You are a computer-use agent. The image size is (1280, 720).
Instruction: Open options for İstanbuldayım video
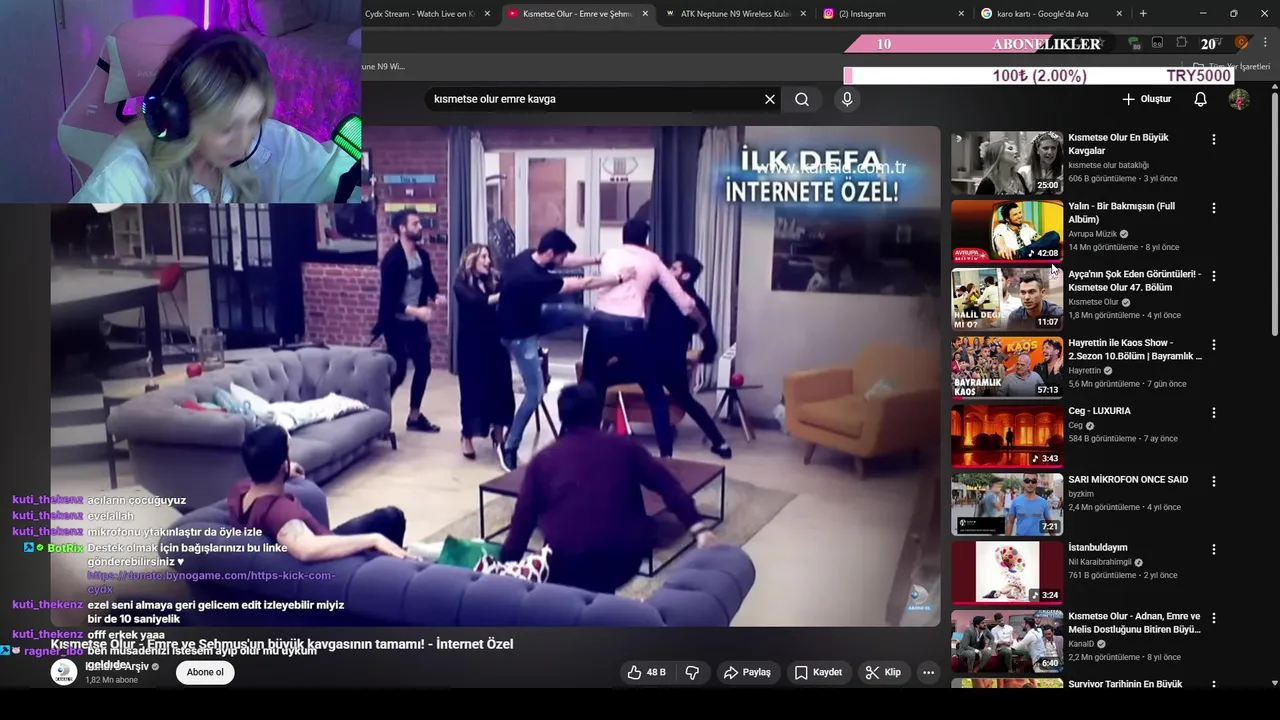(x=1214, y=549)
